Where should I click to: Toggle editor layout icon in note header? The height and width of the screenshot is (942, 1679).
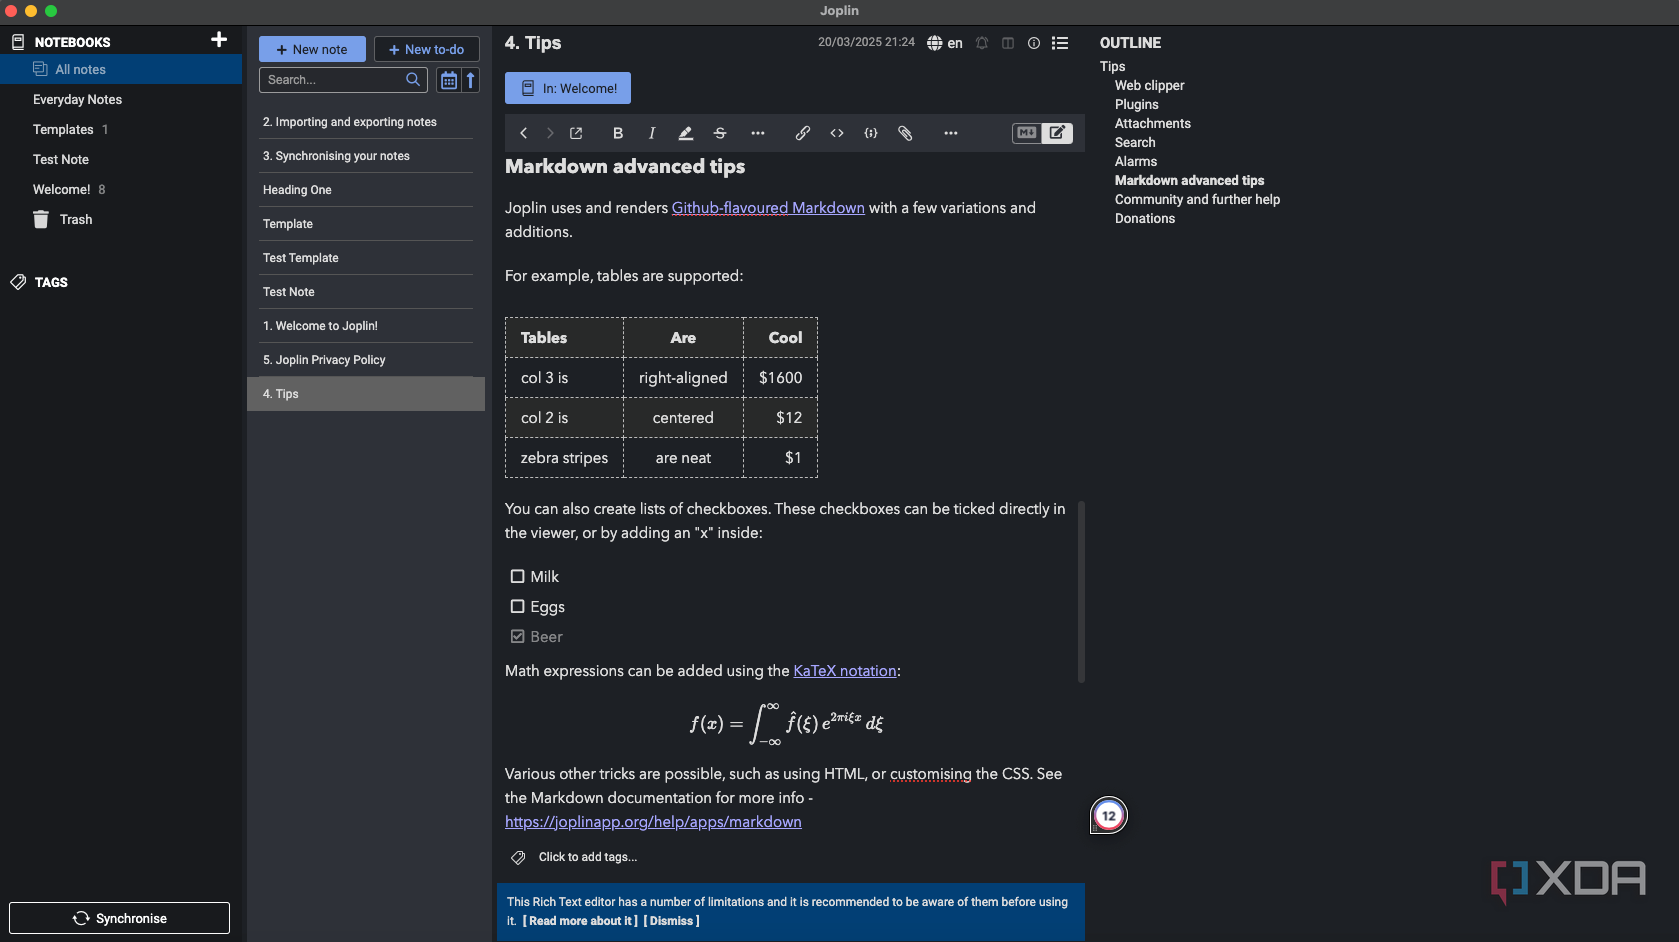[1008, 43]
